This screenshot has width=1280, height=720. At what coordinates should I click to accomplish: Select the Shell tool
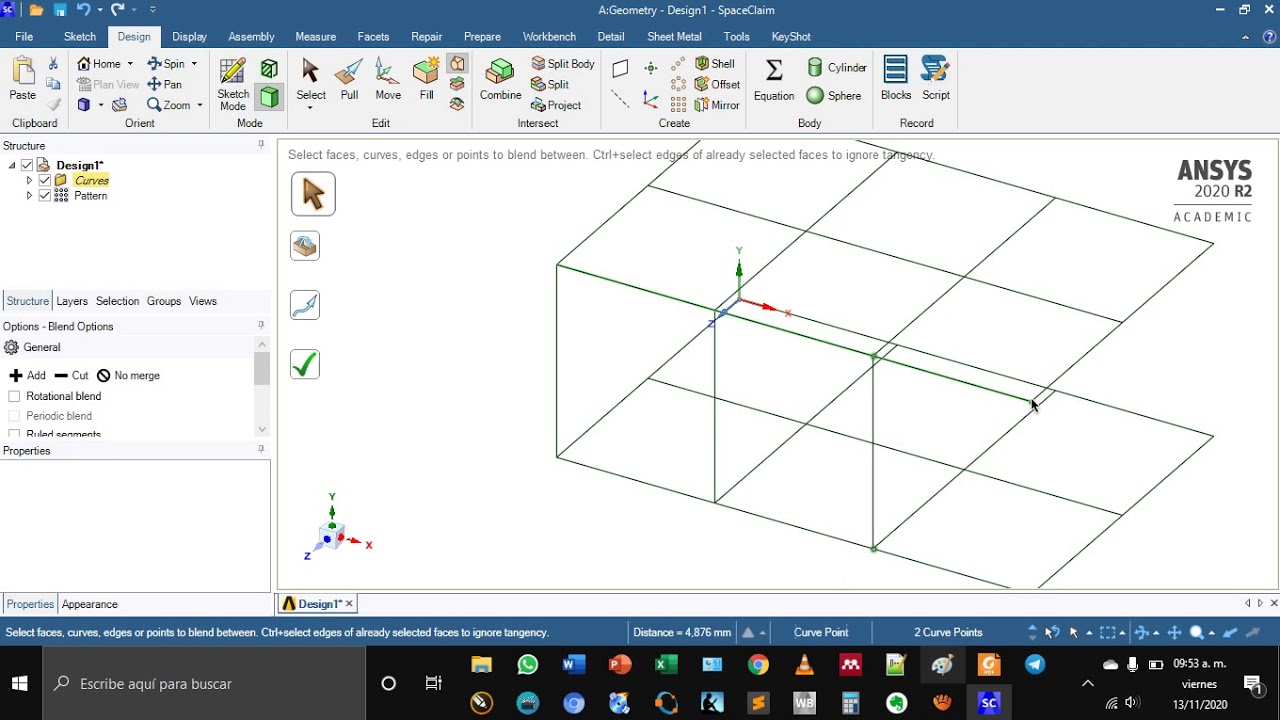coord(715,64)
